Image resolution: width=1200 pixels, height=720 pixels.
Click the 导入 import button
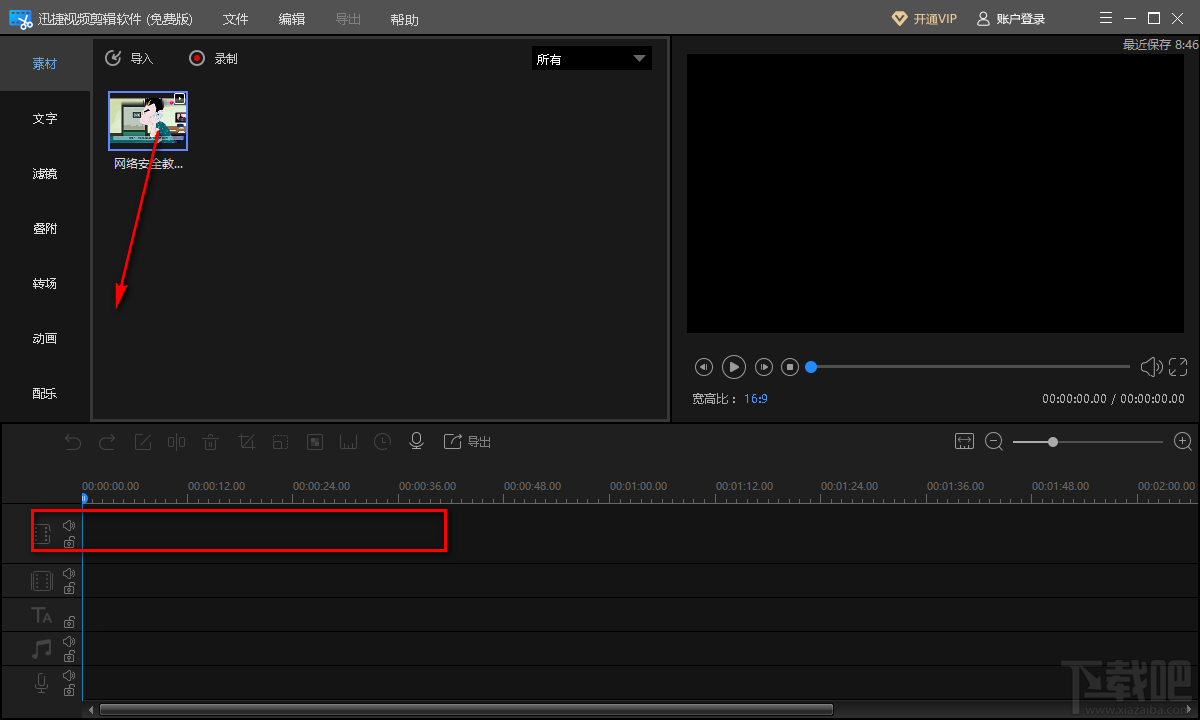point(129,59)
